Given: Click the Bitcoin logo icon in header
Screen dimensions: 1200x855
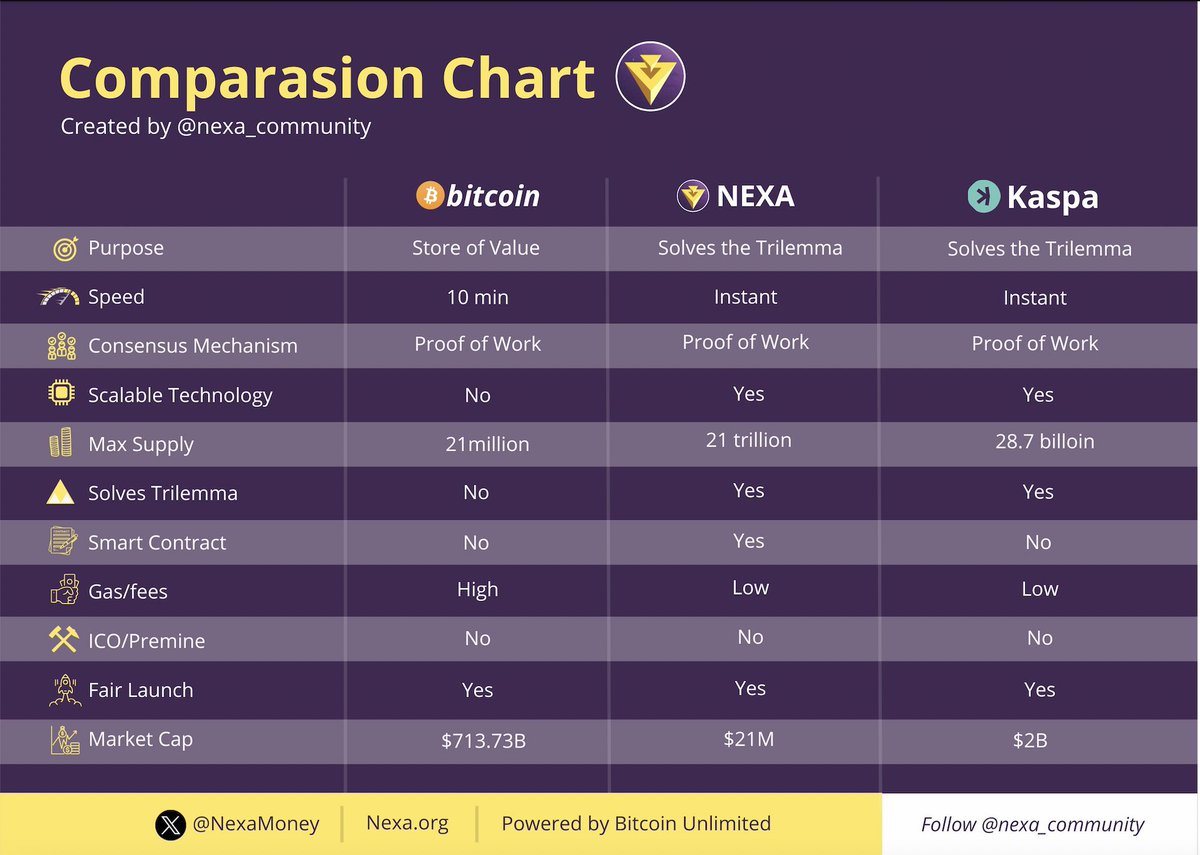Looking at the screenshot, I should [429, 196].
